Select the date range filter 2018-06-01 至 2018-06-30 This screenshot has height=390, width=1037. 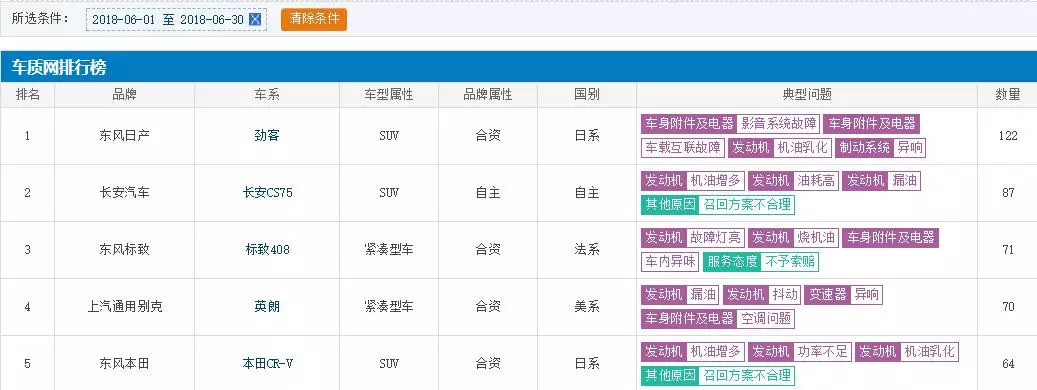pyautogui.click(x=177, y=19)
